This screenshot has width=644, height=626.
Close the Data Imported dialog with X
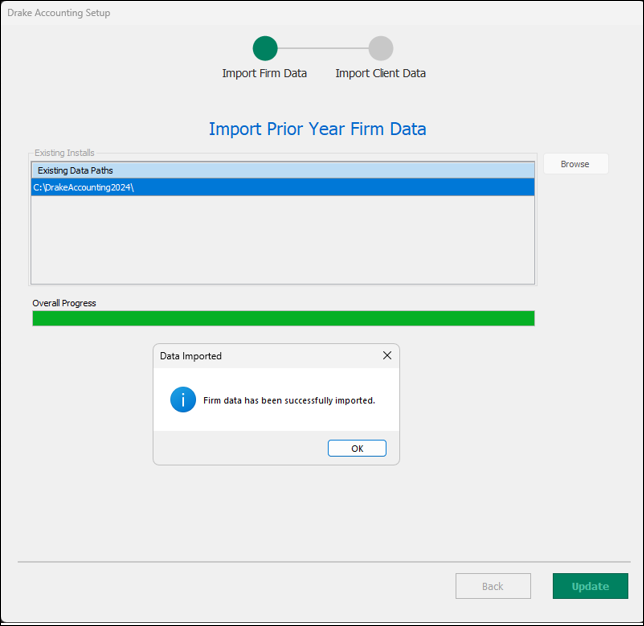click(x=387, y=355)
